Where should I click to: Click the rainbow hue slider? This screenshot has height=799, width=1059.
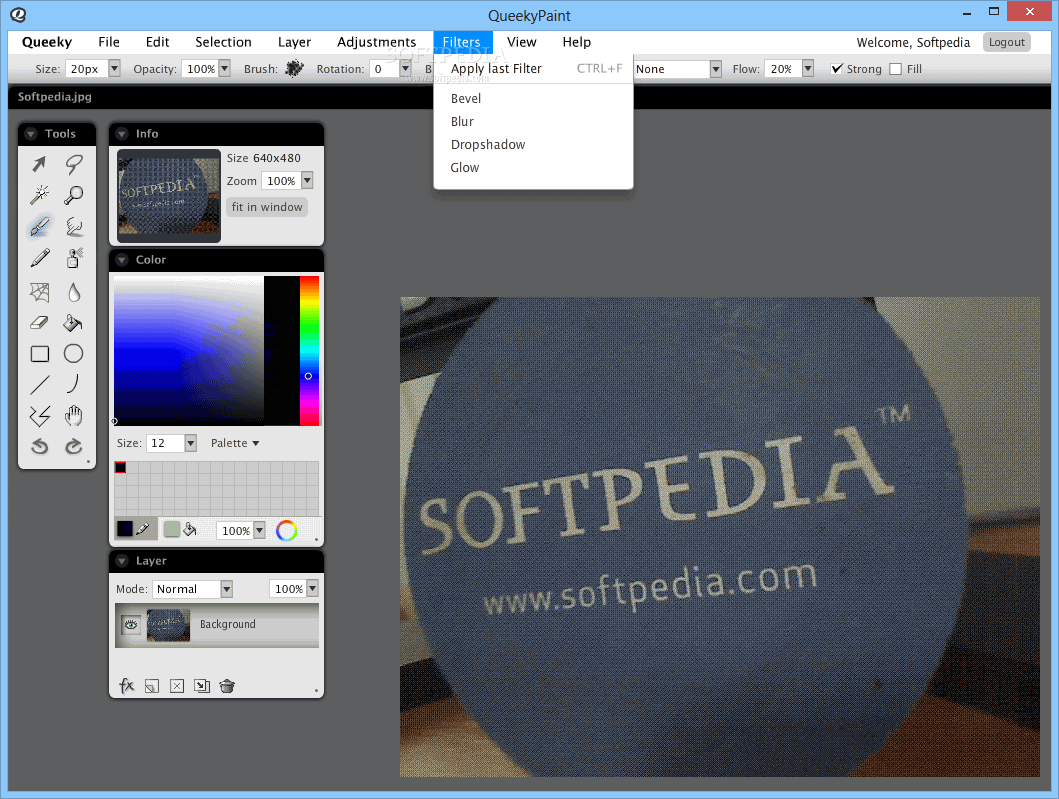tap(309, 351)
